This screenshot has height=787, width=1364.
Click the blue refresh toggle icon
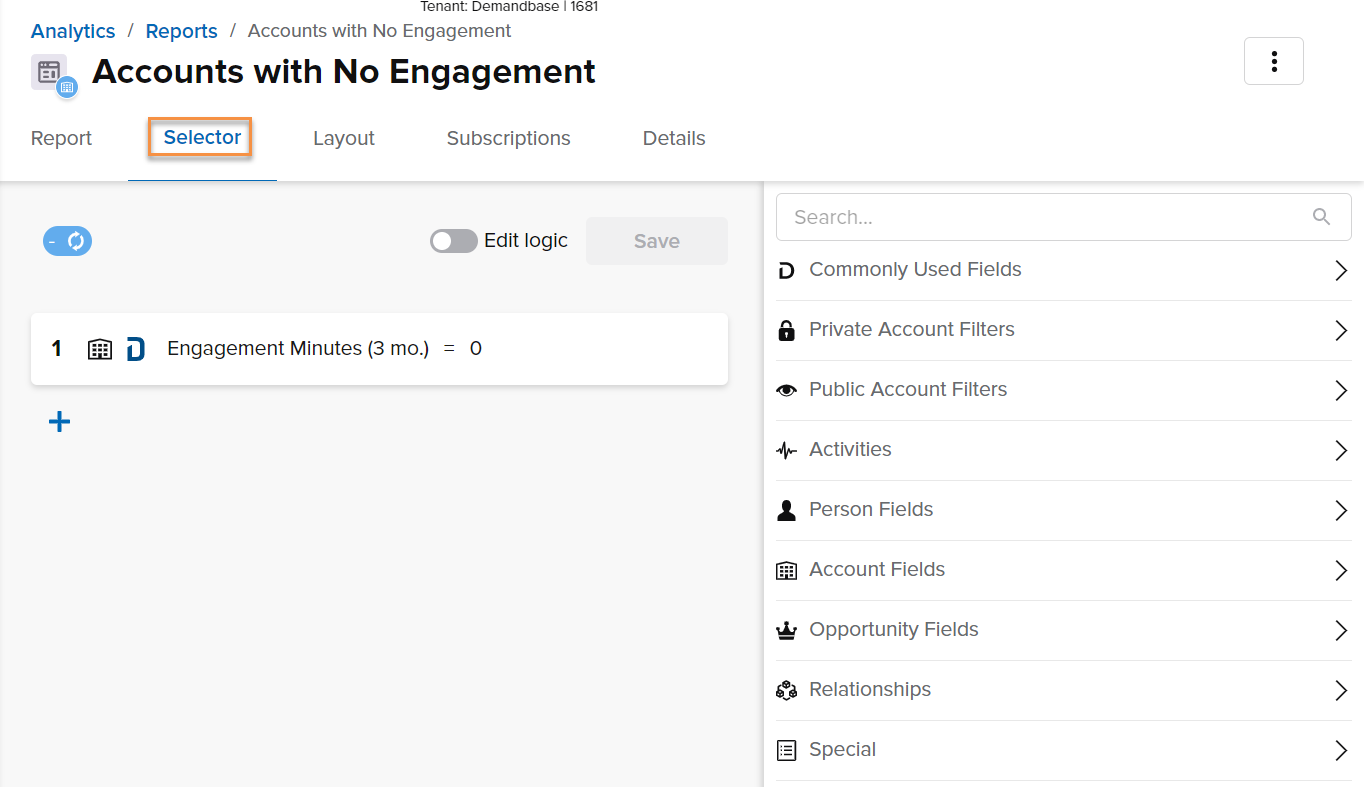click(67, 241)
